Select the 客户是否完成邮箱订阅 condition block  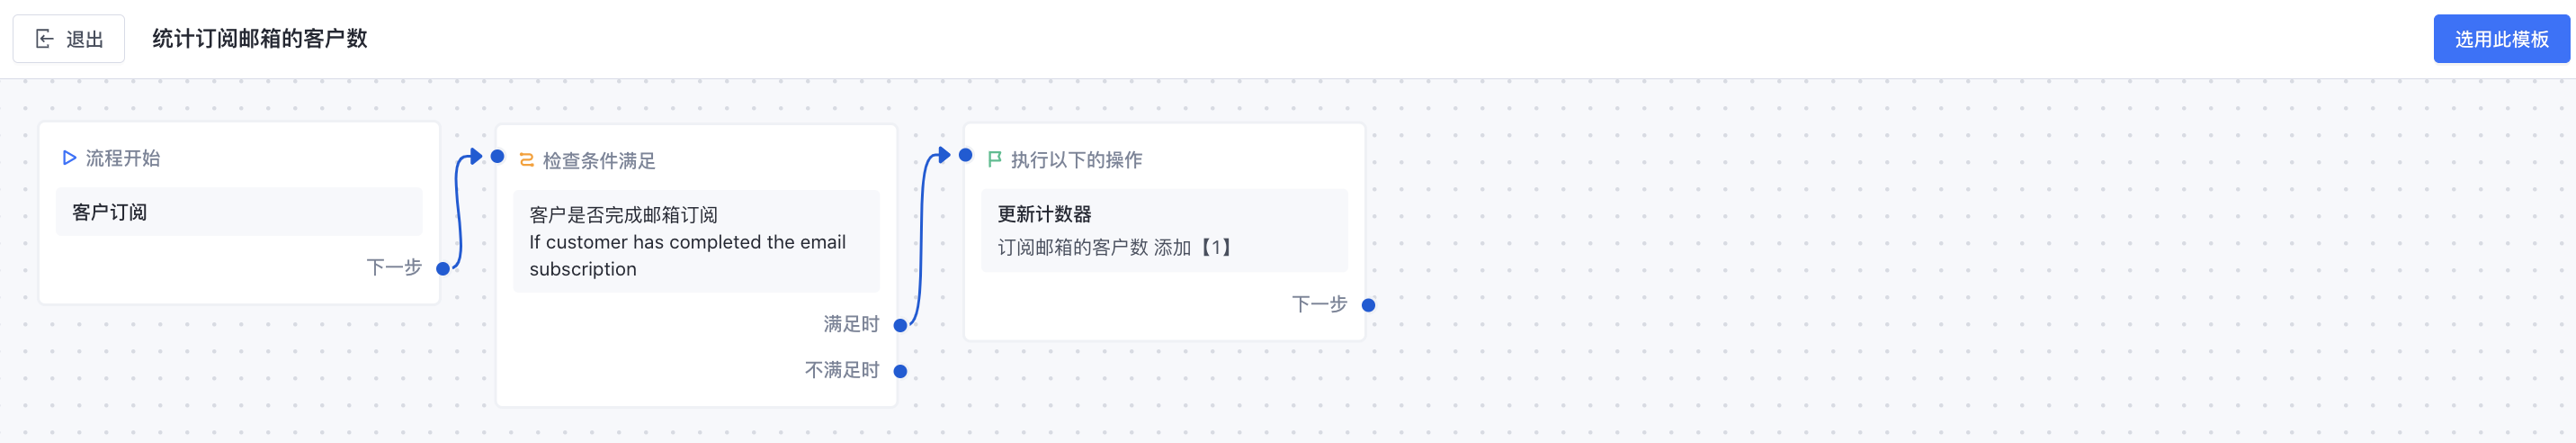[x=696, y=241]
